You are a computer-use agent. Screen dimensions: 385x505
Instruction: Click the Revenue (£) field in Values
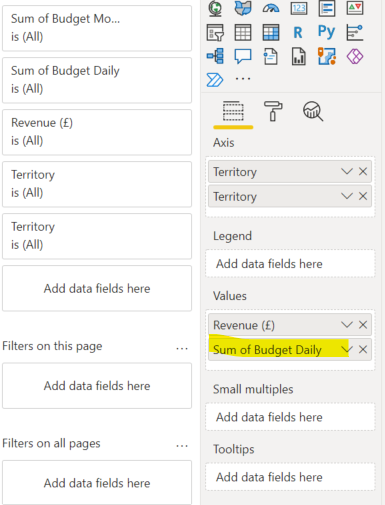290,325
